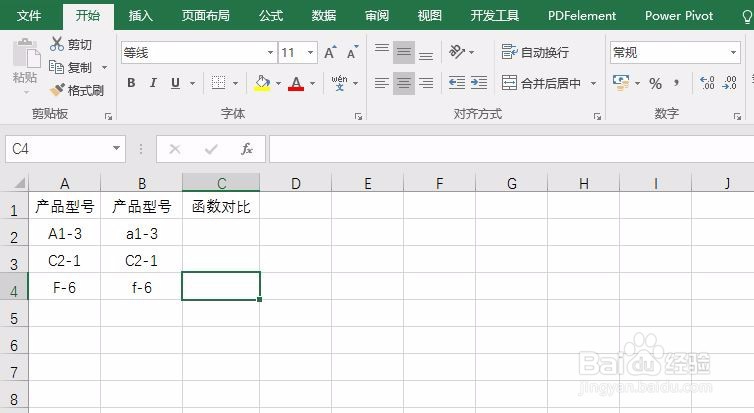Click the accounting currency format icon
Image resolution: width=754 pixels, height=413 pixels.
621,83
